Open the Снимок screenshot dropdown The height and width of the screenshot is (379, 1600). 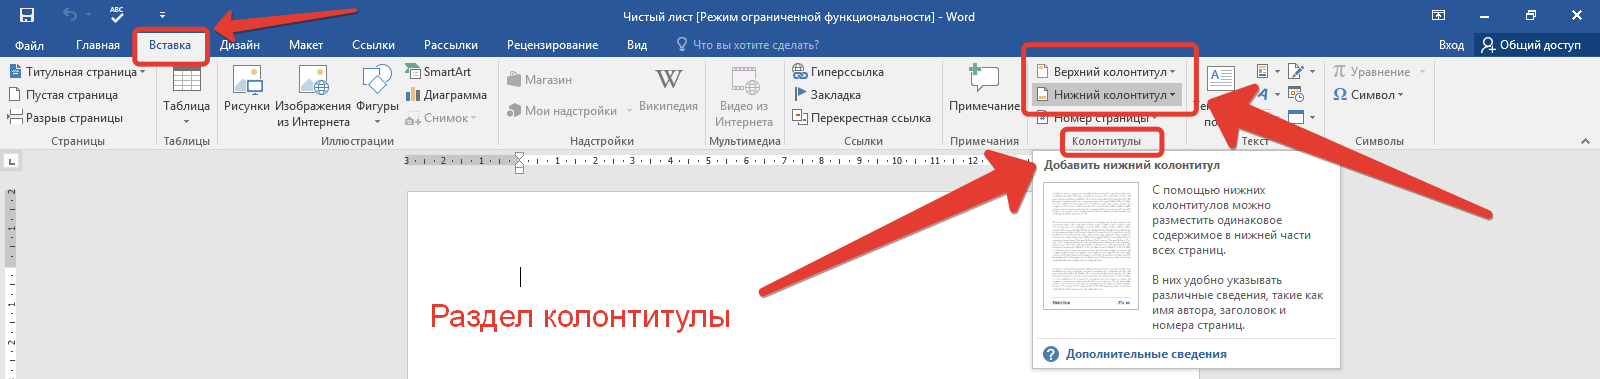[441, 118]
